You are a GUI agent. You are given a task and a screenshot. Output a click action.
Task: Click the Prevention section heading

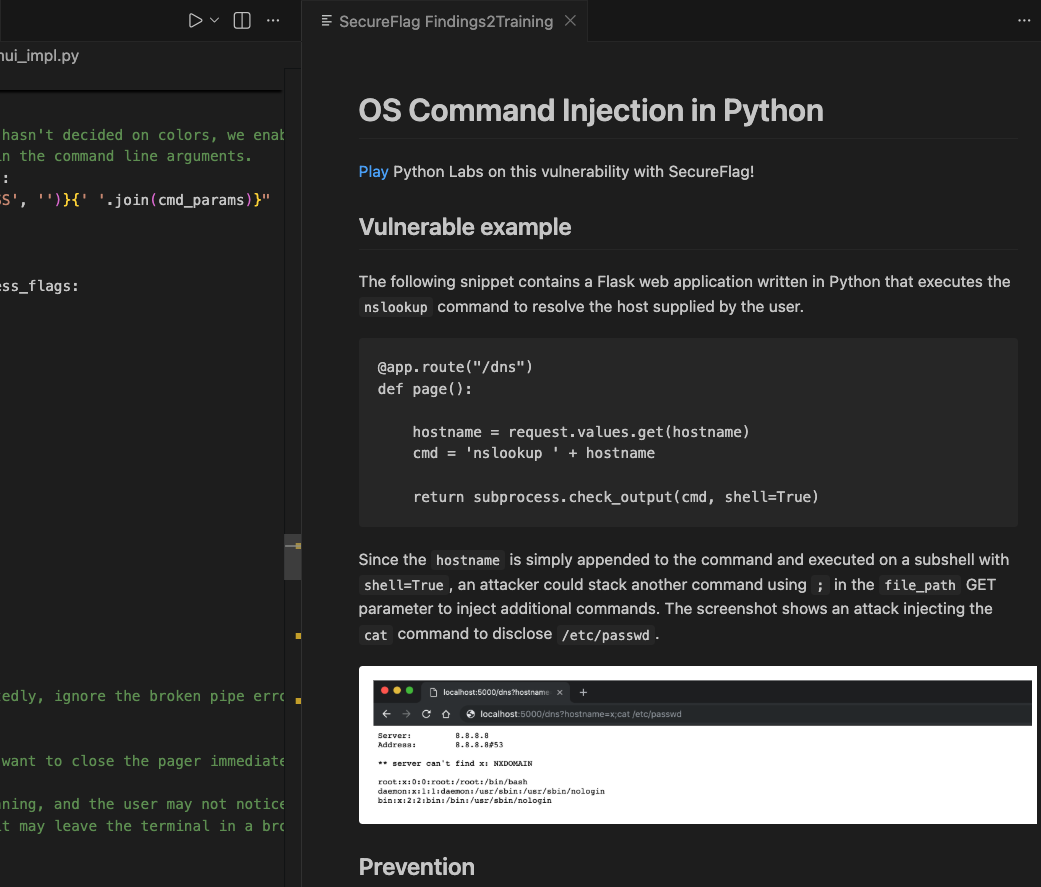(x=416, y=866)
